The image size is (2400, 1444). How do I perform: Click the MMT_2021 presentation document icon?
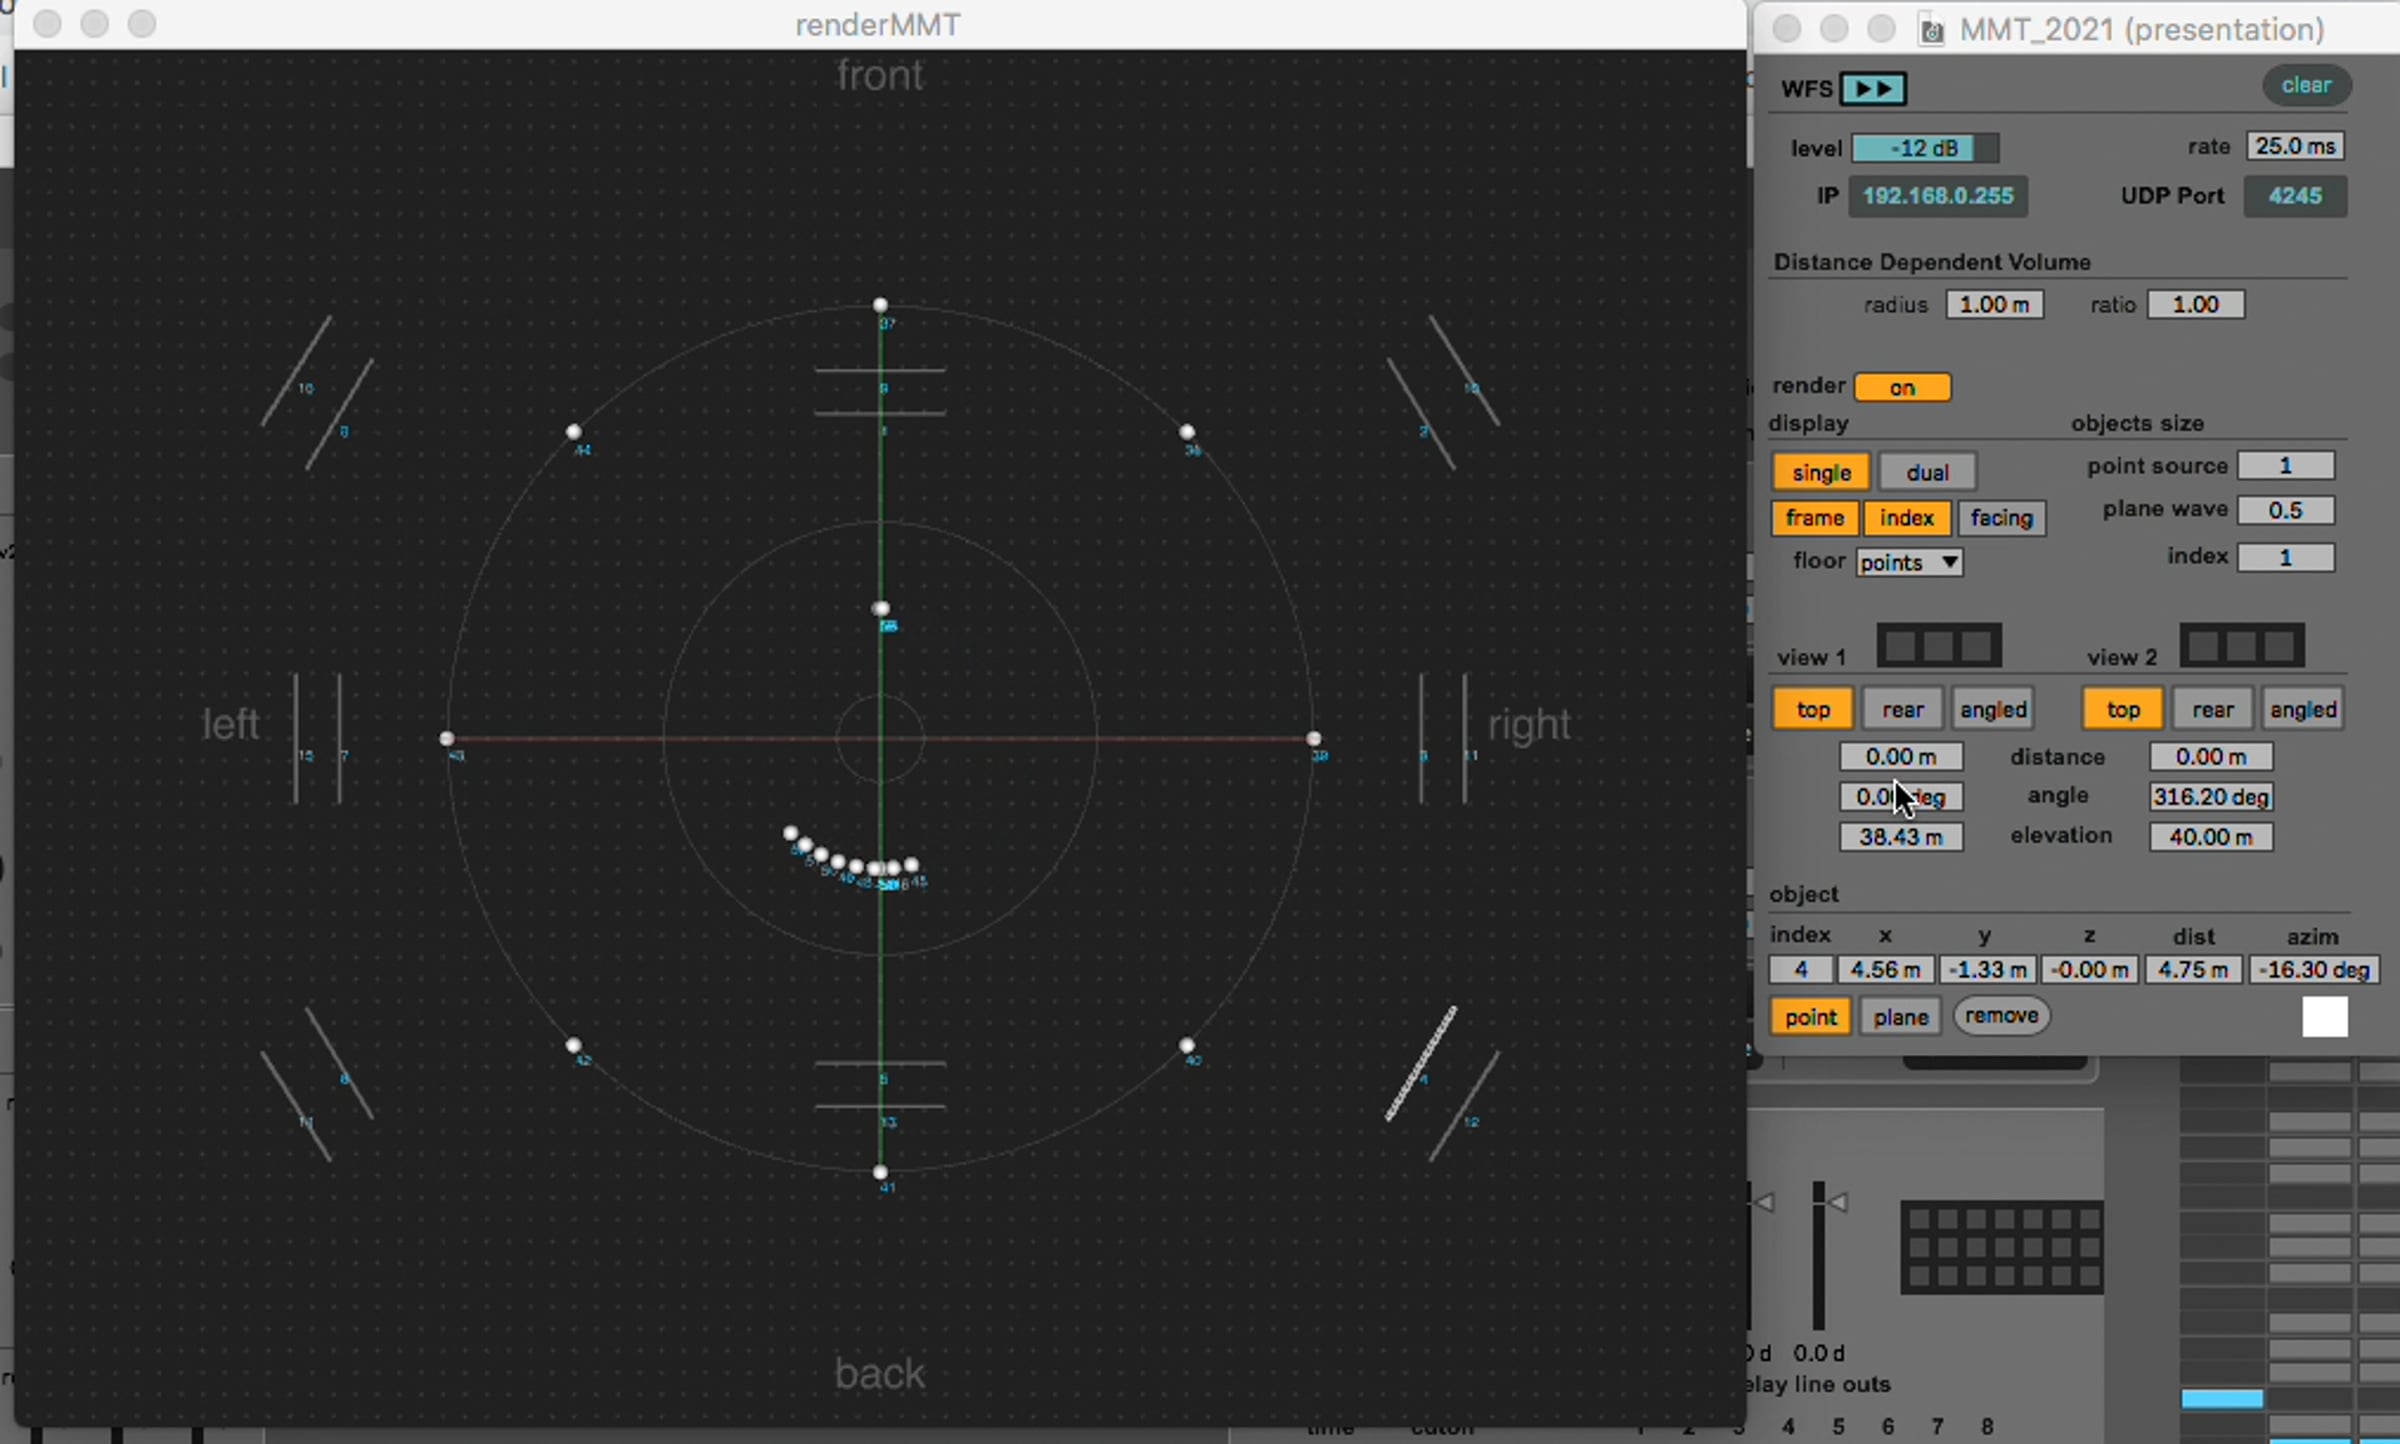1932,30
